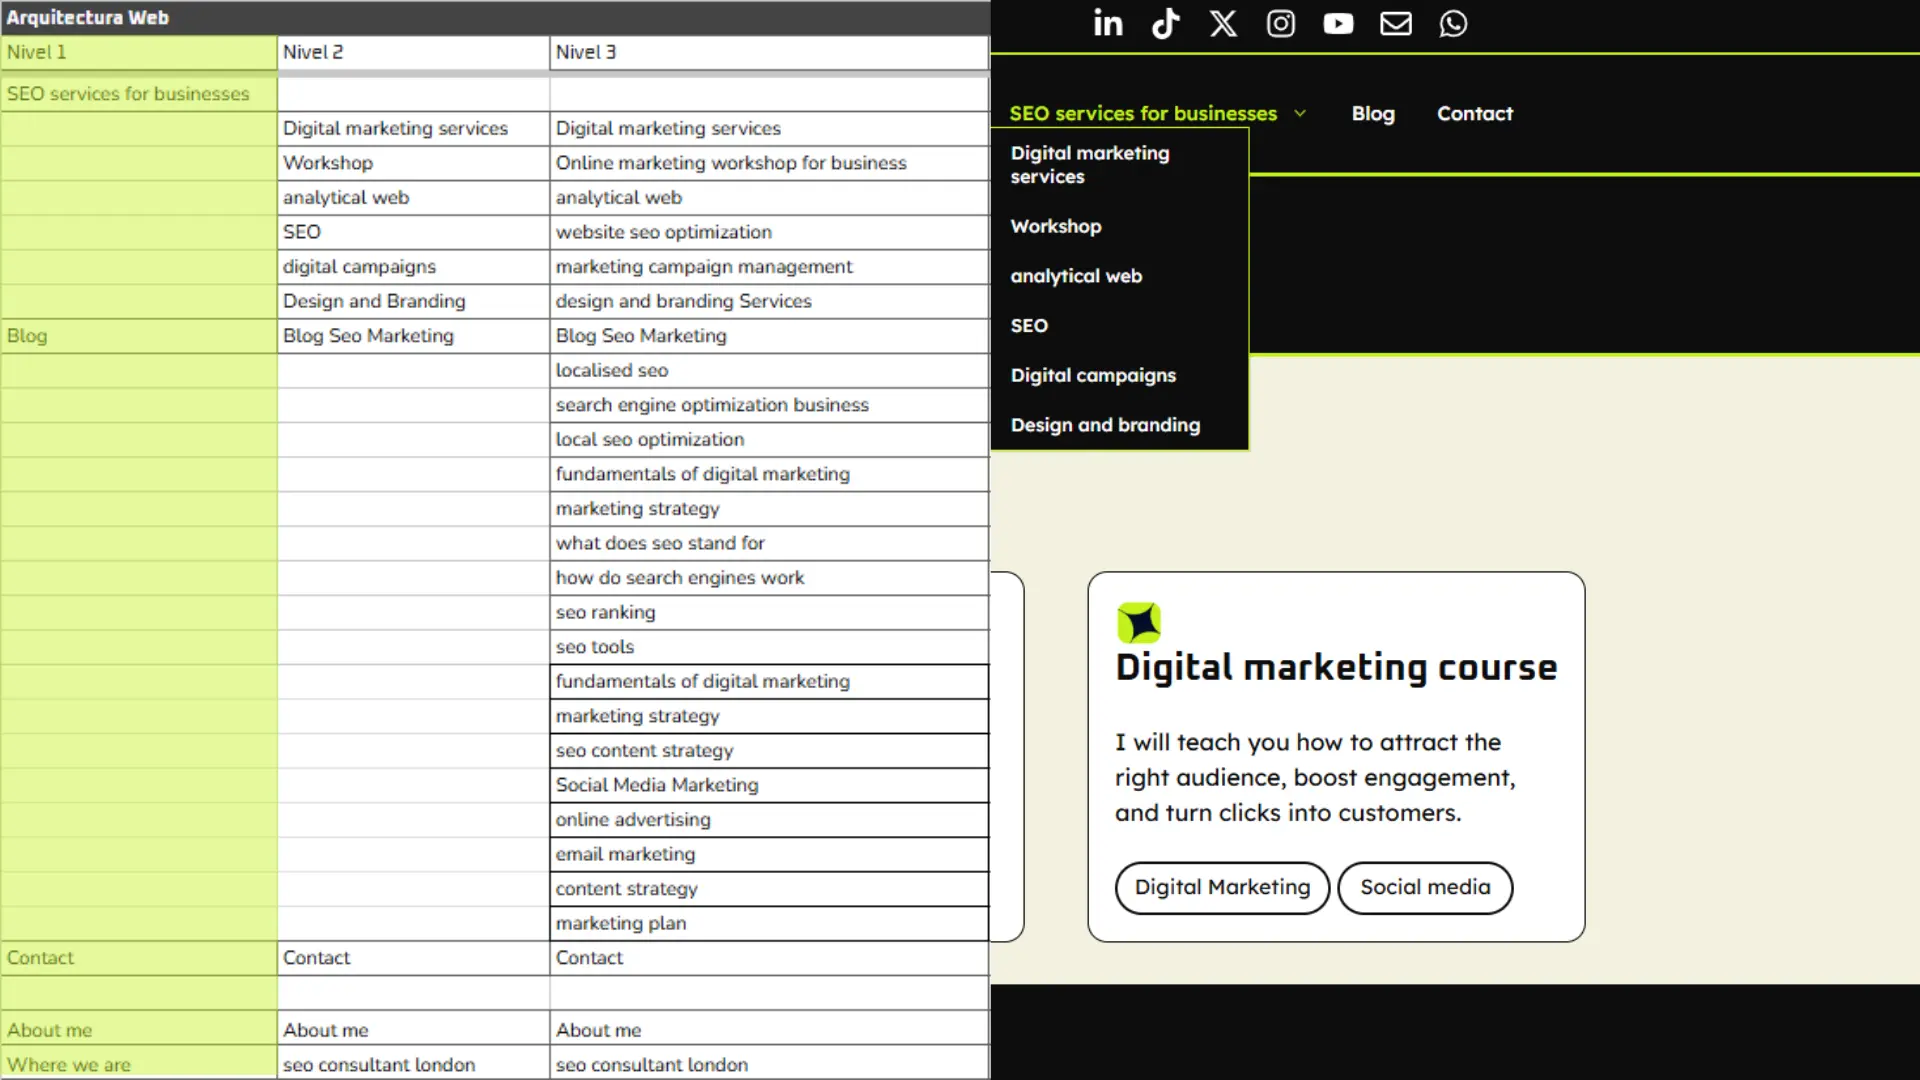The height and width of the screenshot is (1080, 1920).
Task: Click the star logo above Digital marketing course
Action: (1139, 623)
